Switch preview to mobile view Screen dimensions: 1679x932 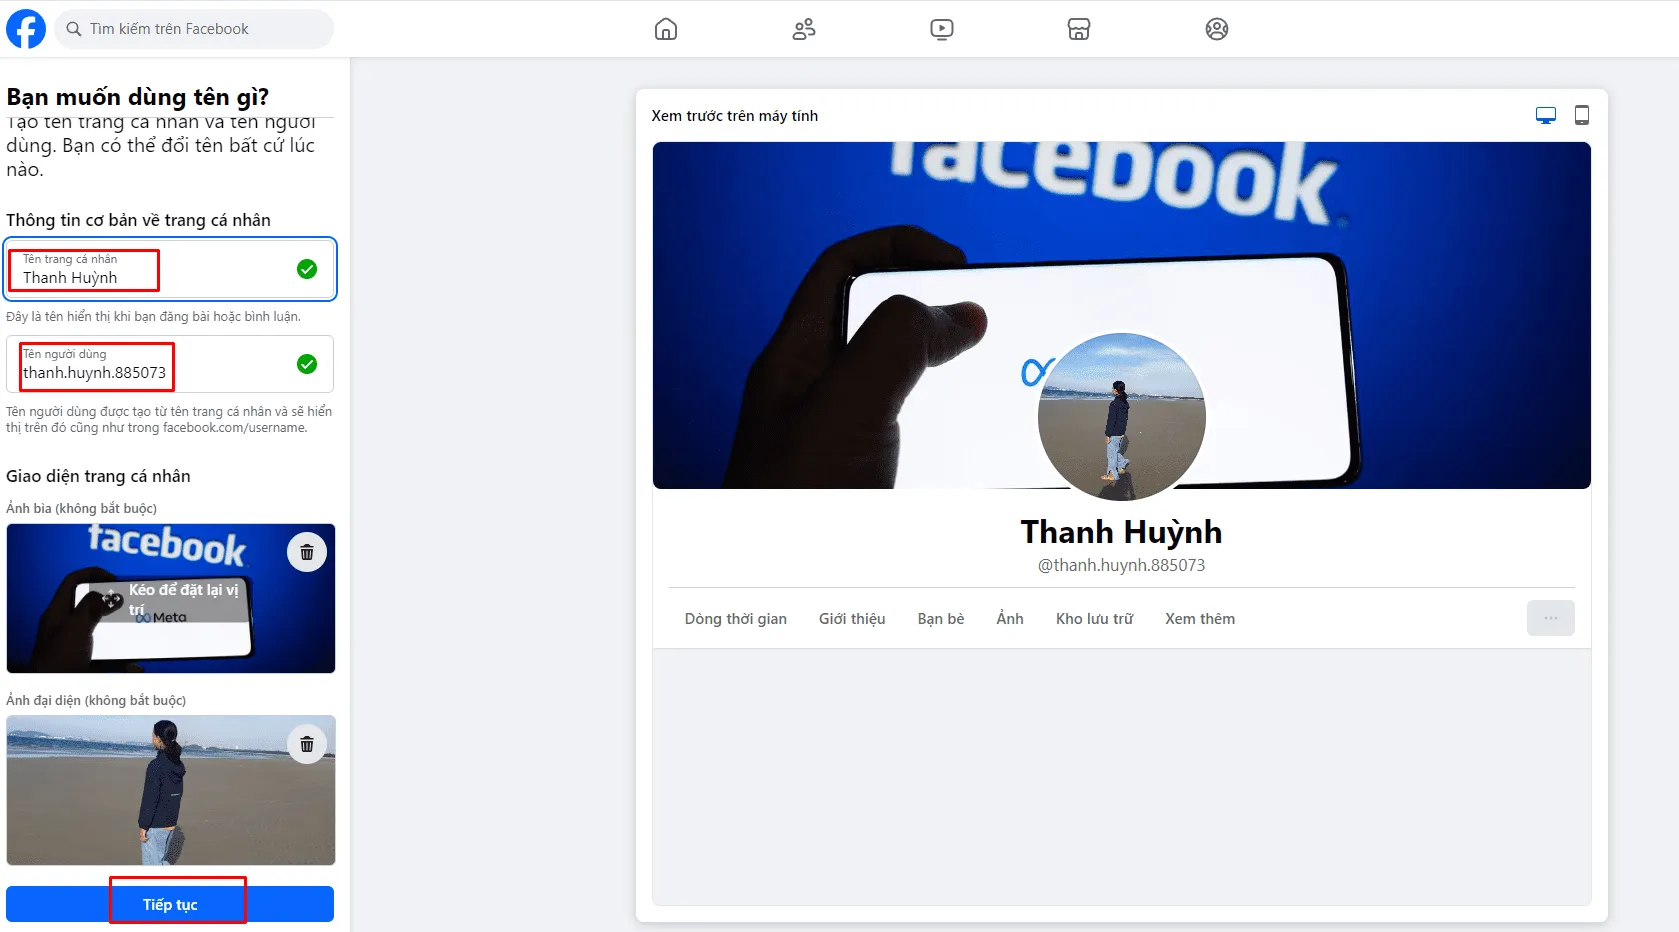pyautogui.click(x=1582, y=115)
